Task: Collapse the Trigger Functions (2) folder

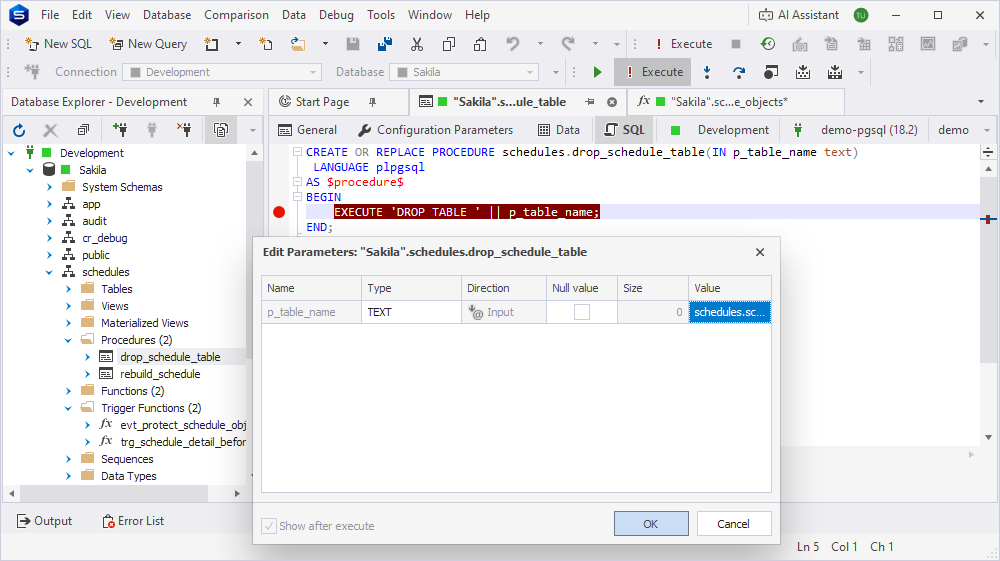Action: coord(68,409)
